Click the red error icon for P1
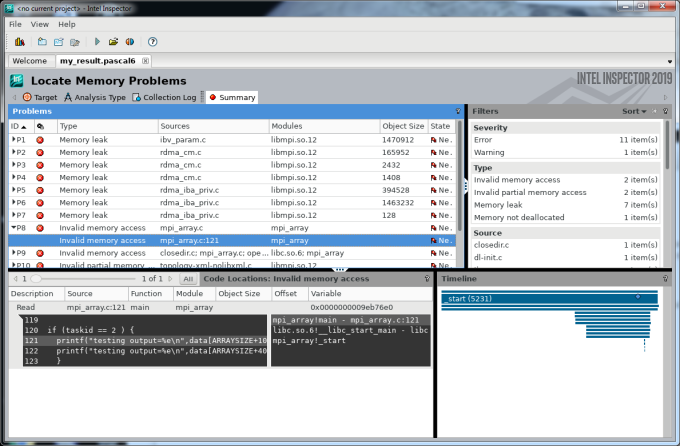Image resolution: width=680 pixels, height=446 pixels. coord(40,140)
